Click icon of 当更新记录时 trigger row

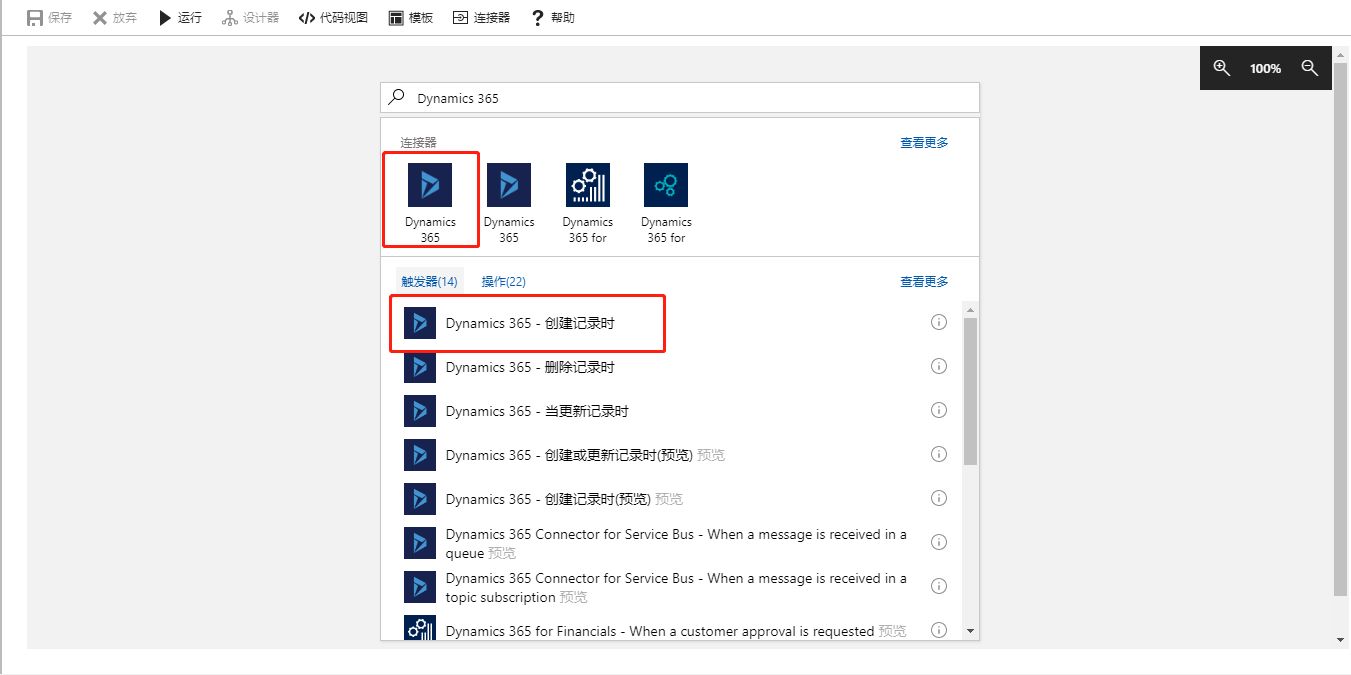[420, 411]
